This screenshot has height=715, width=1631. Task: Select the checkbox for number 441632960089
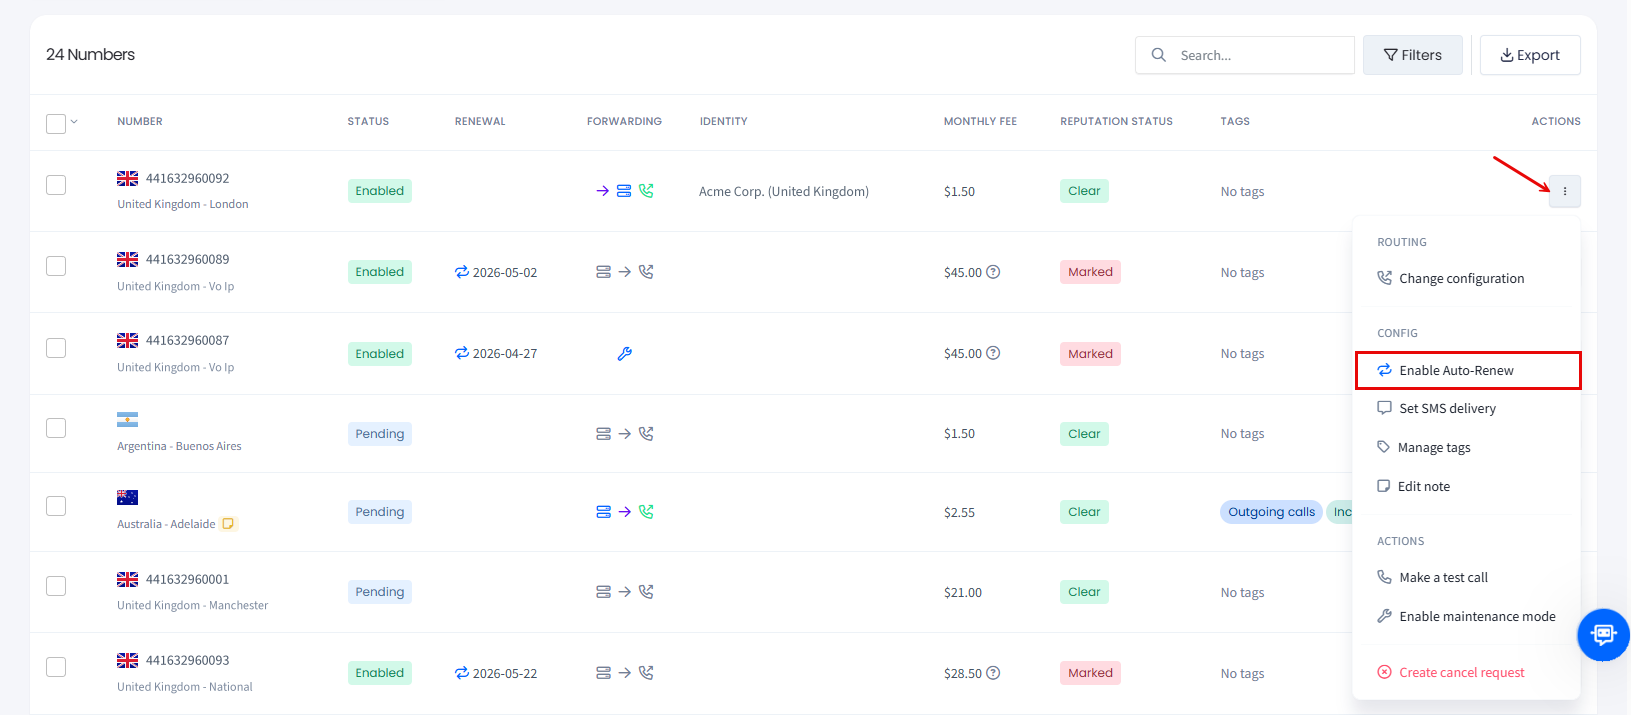click(56, 266)
